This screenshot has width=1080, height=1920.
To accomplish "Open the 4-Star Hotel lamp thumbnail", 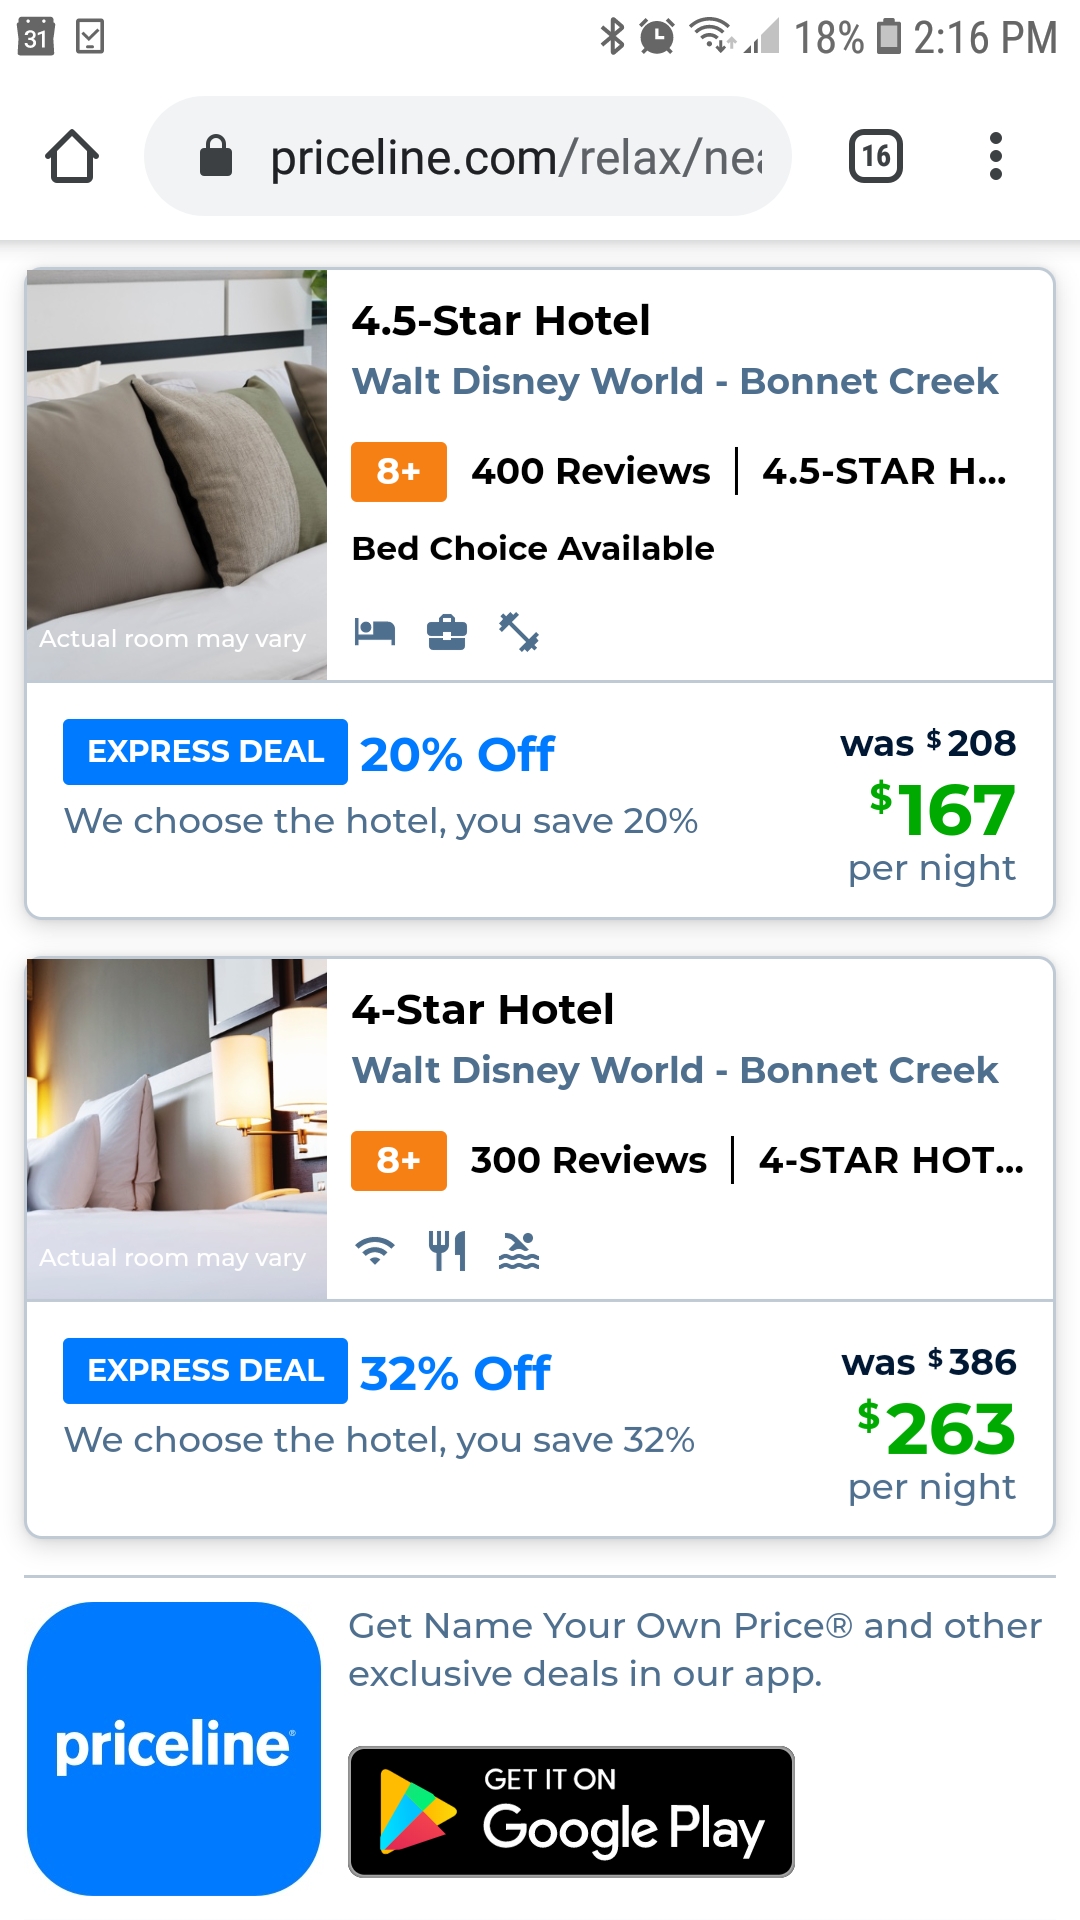I will pyautogui.click(x=177, y=1129).
